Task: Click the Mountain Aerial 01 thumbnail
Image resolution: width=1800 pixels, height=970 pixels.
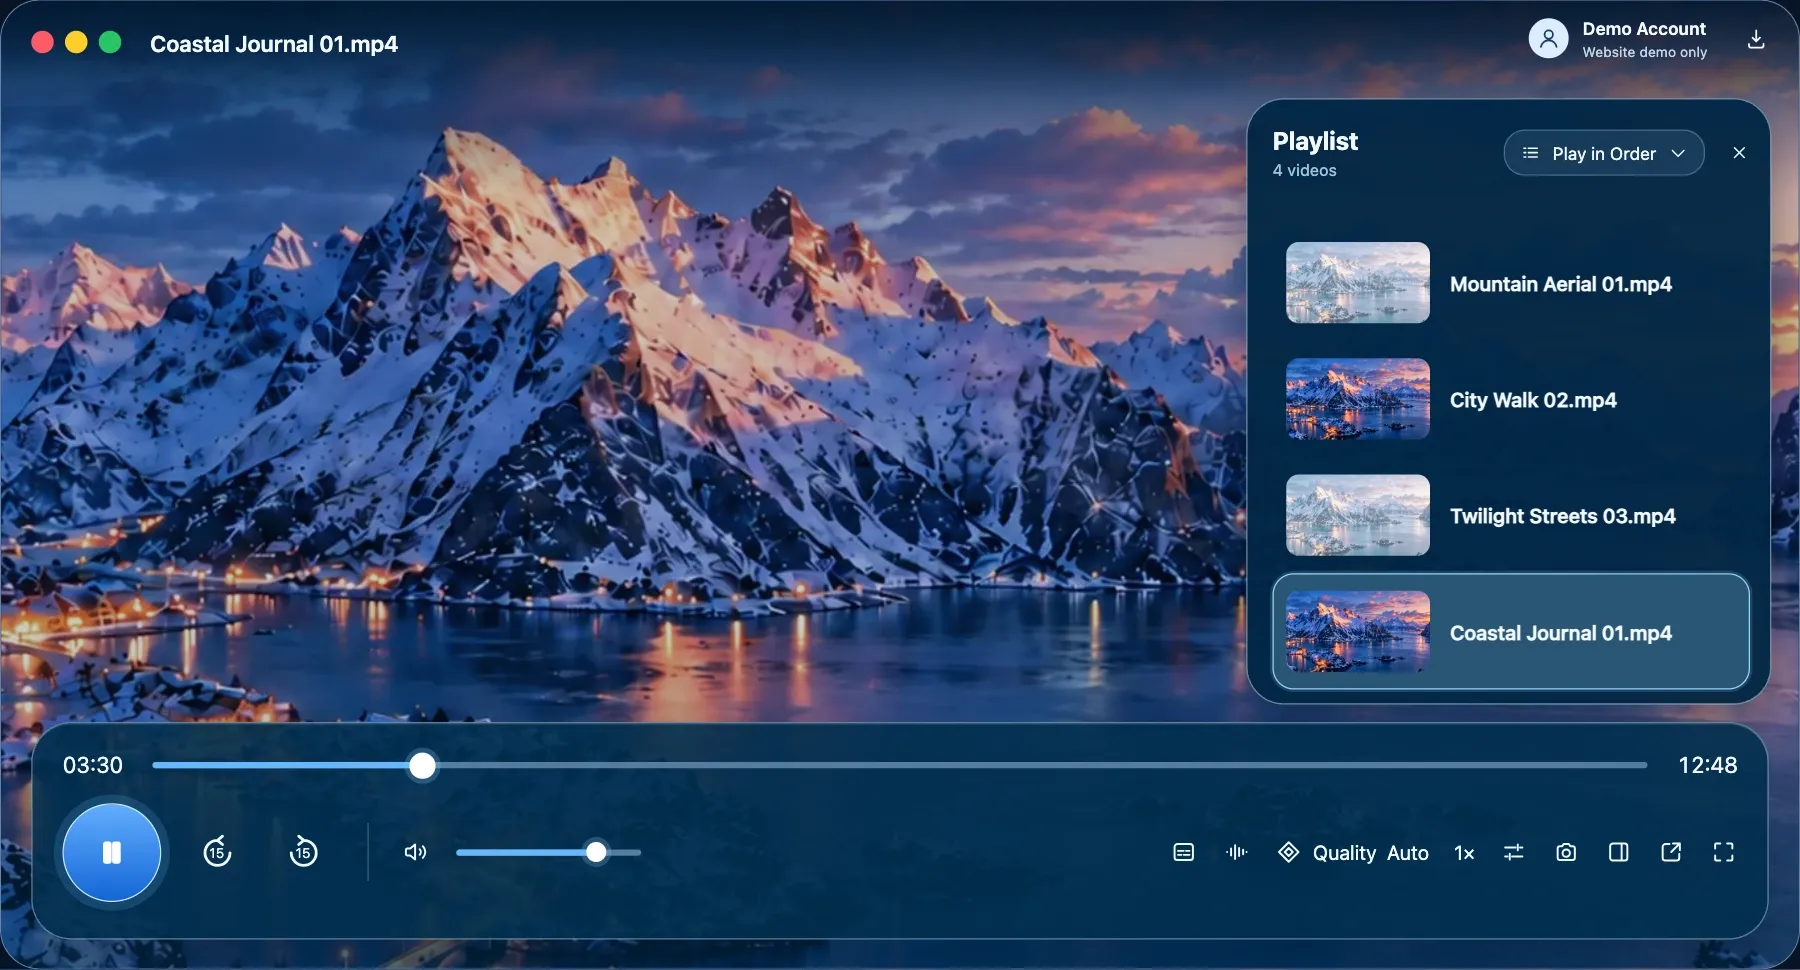Action: [1358, 283]
